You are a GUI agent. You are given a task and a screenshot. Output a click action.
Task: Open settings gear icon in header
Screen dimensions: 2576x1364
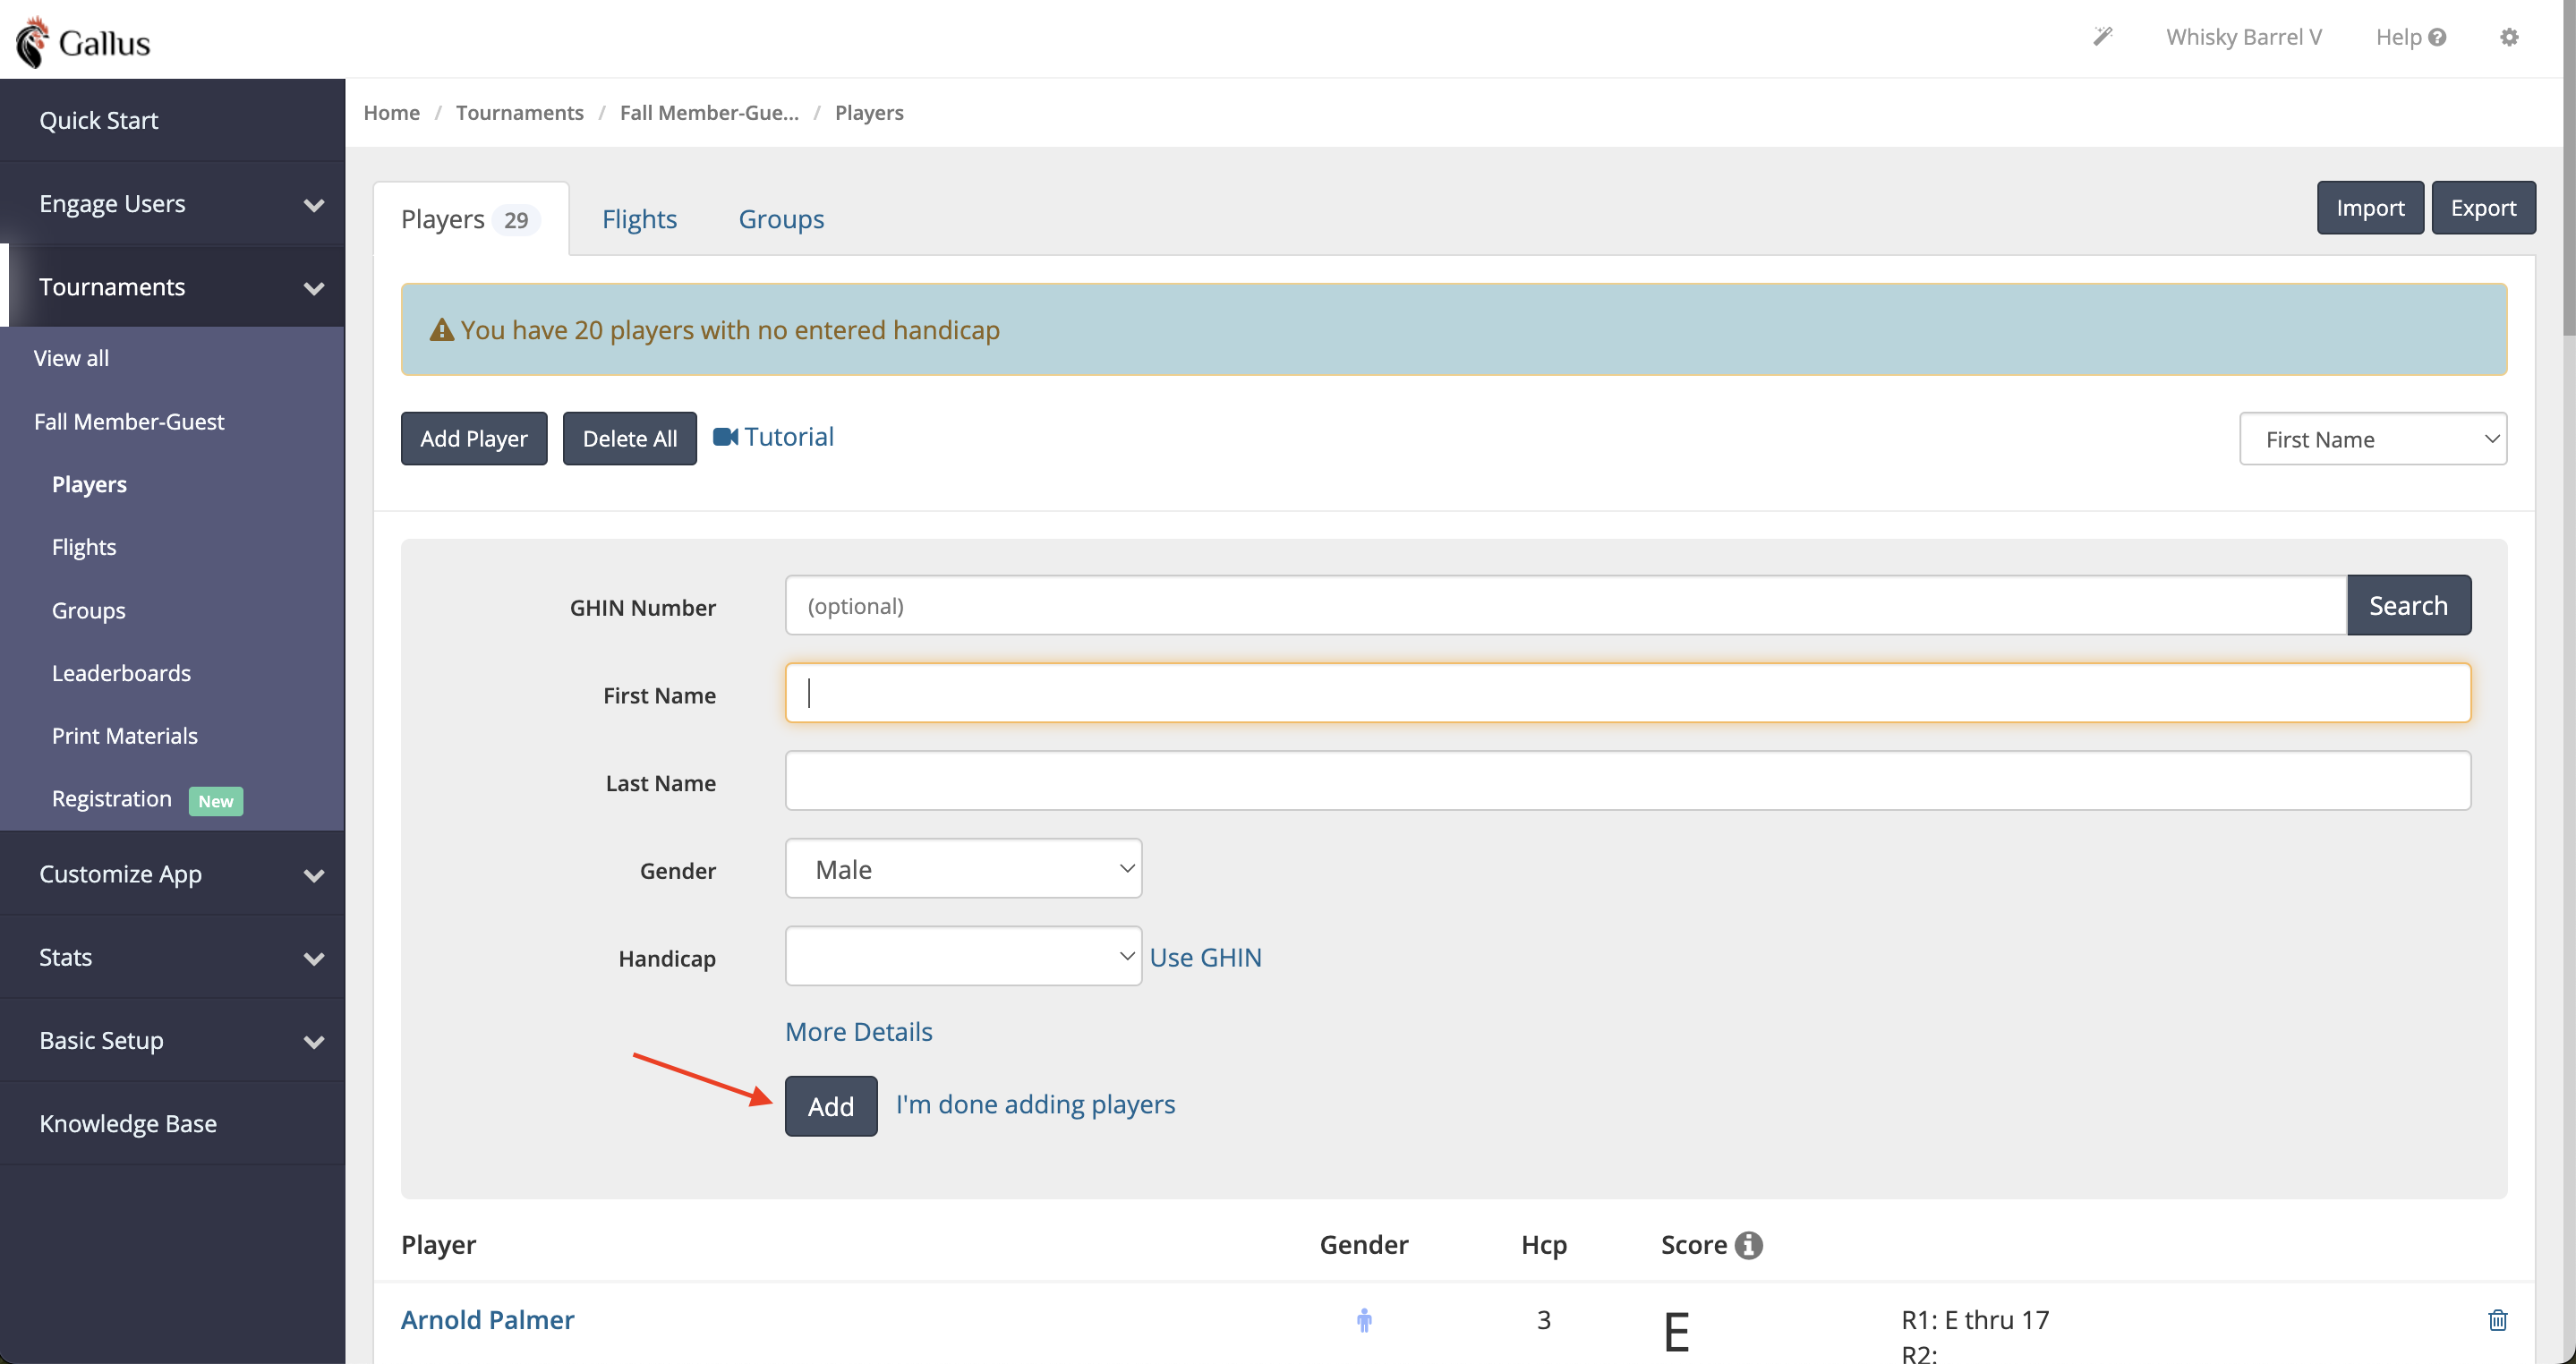(x=2509, y=37)
